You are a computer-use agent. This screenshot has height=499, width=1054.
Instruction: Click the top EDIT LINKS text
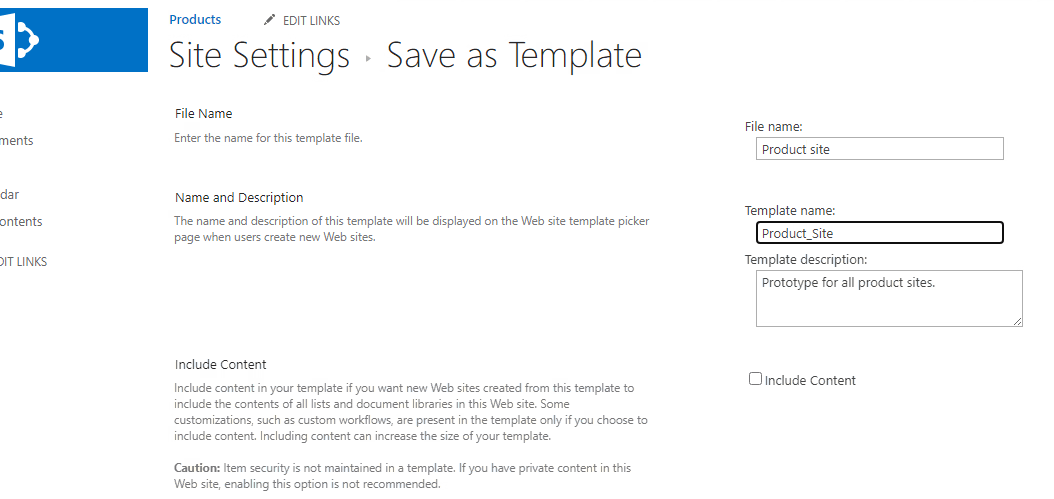[311, 21]
